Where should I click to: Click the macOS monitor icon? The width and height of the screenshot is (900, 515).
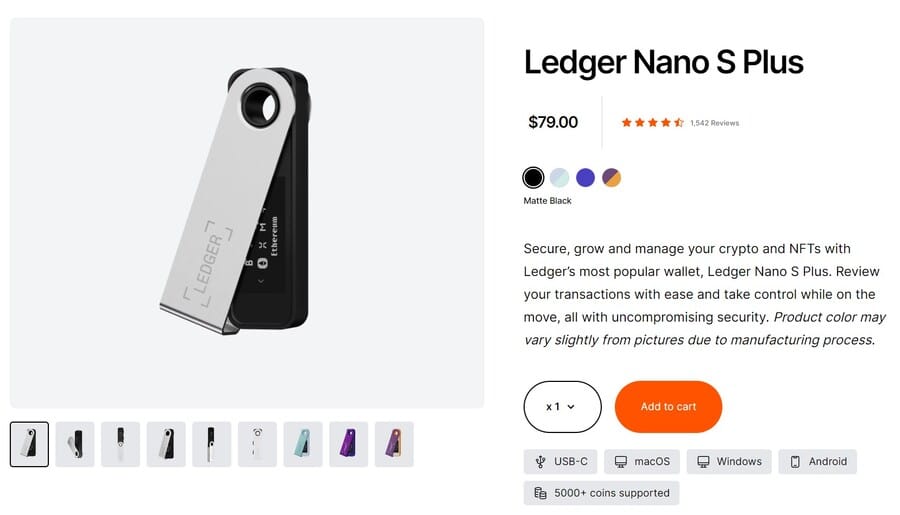coord(621,462)
